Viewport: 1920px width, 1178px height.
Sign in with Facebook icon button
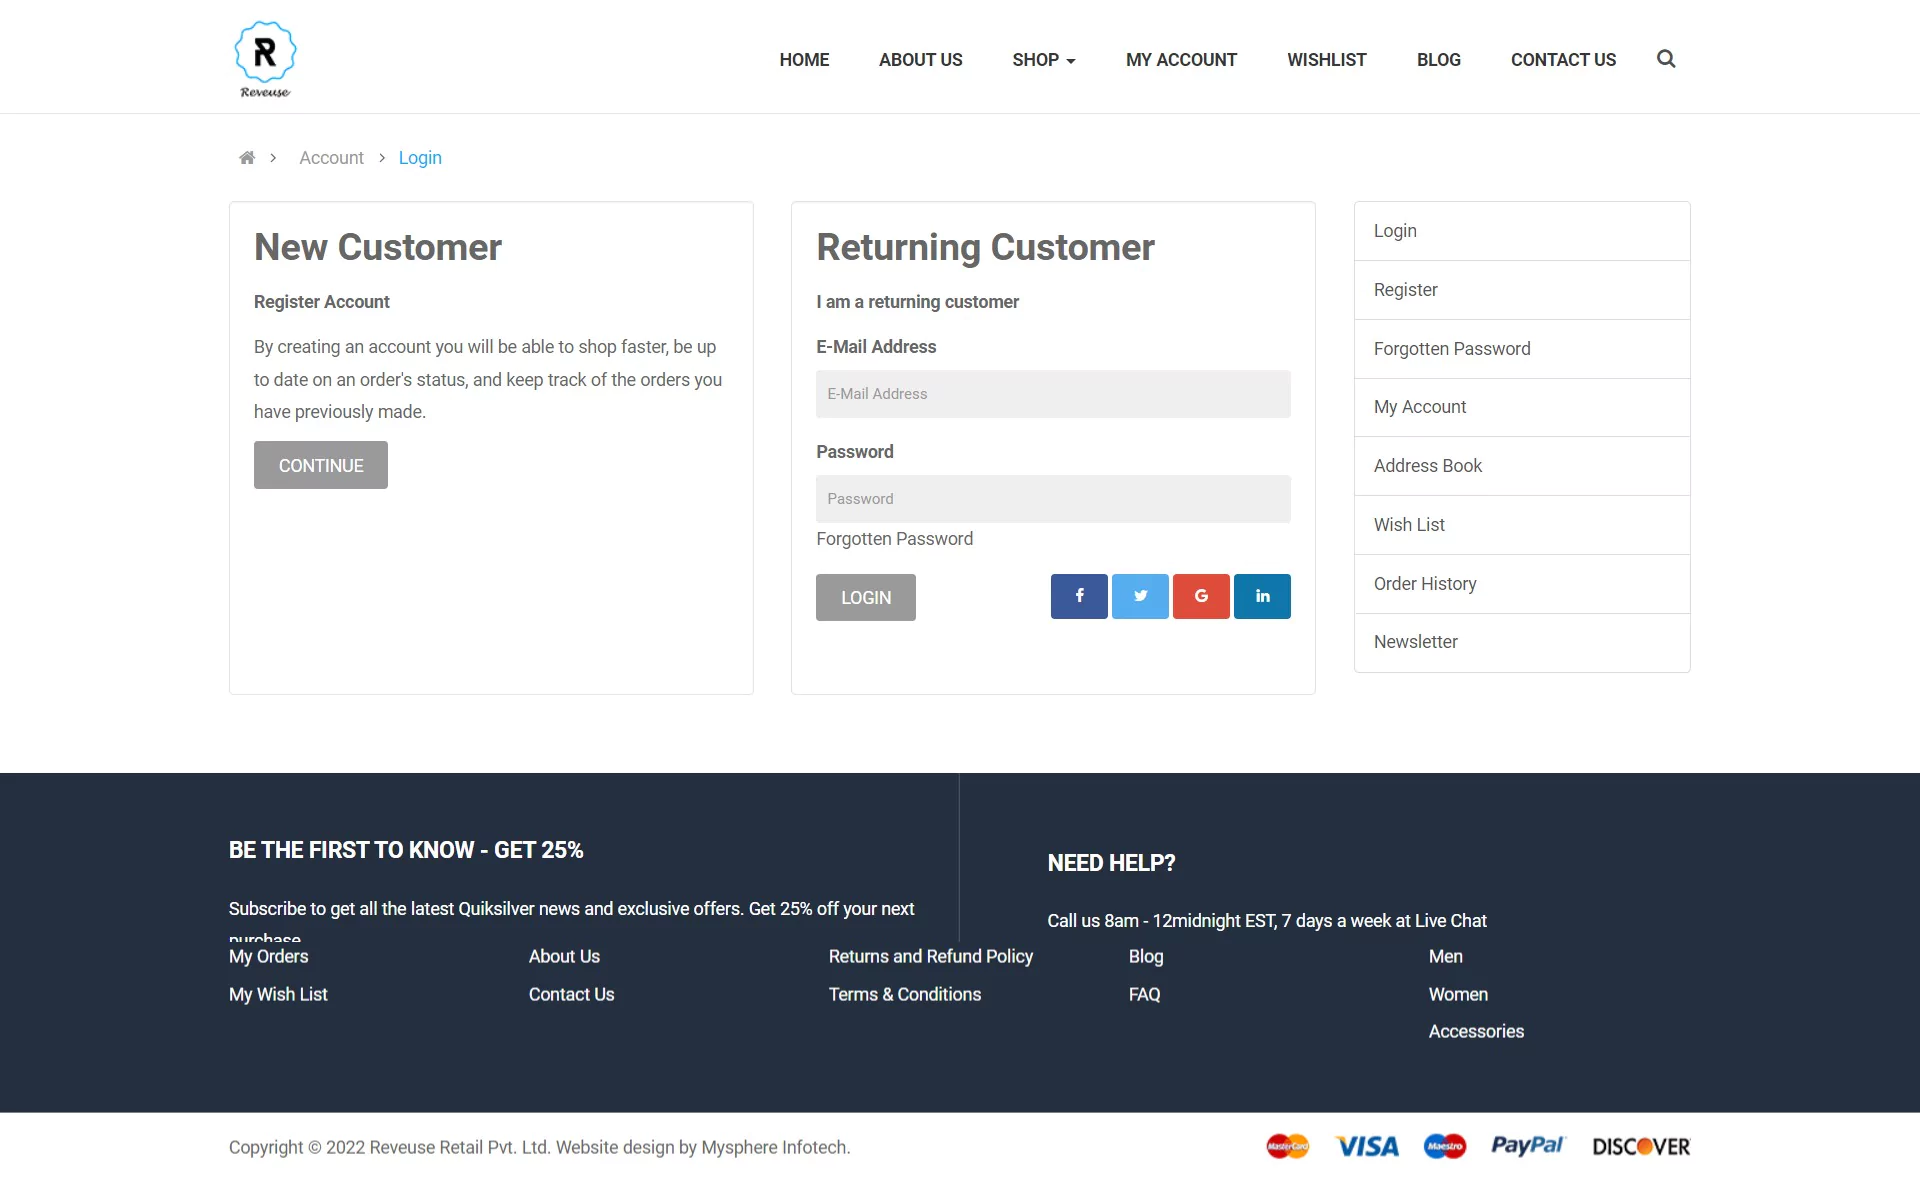pos(1079,596)
